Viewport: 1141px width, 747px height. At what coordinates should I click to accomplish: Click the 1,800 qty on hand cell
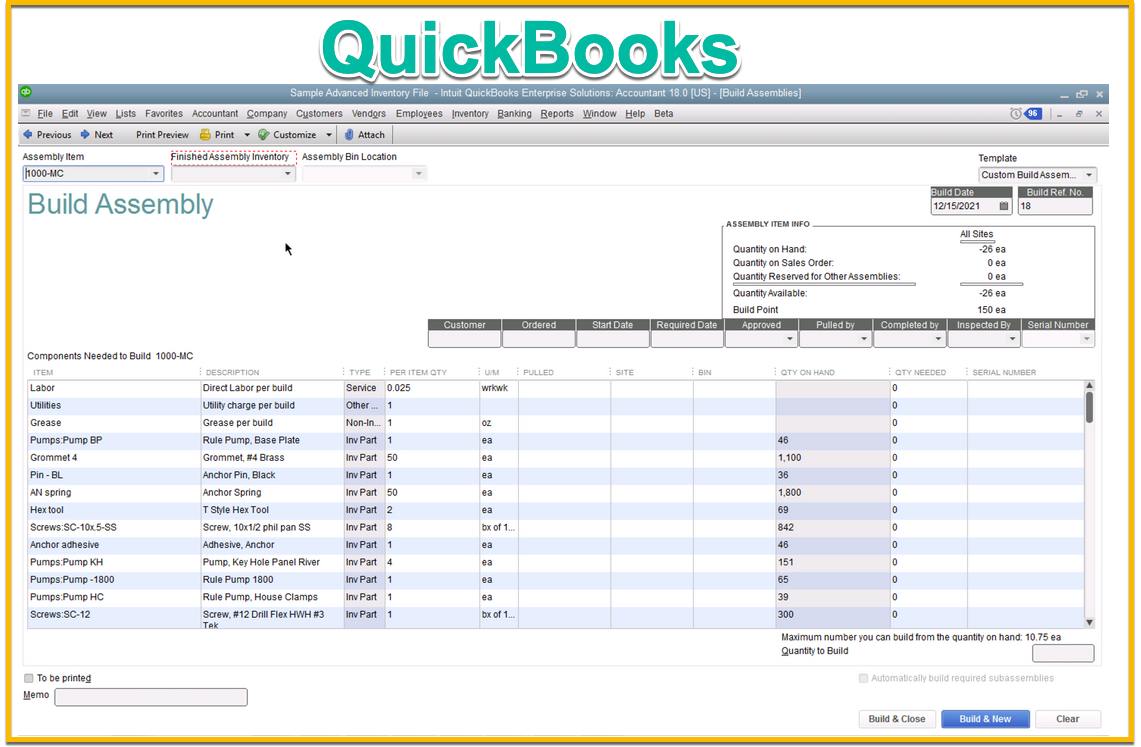832,492
